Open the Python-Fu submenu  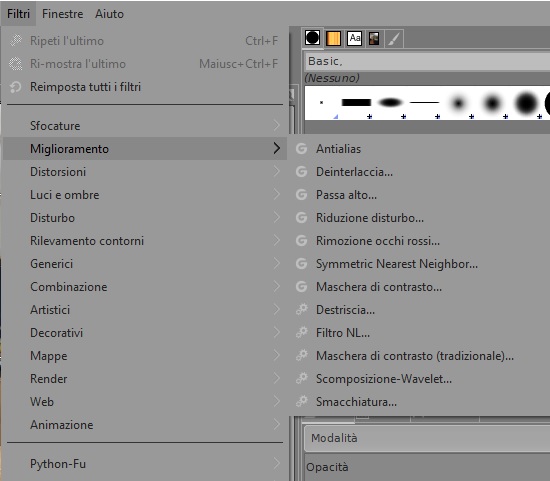(145, 464)
